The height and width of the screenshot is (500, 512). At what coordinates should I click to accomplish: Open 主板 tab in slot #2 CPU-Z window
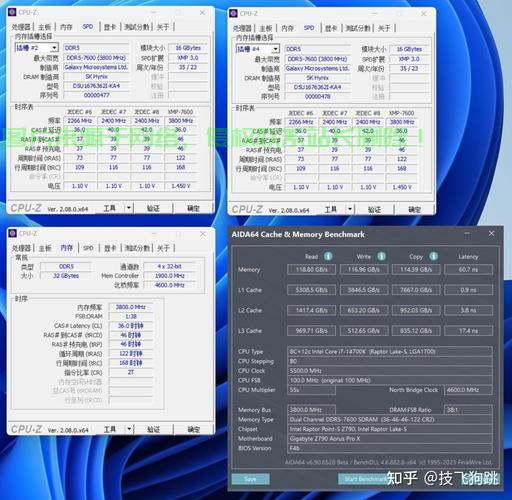pyautogui.click(x=45, y=27)
